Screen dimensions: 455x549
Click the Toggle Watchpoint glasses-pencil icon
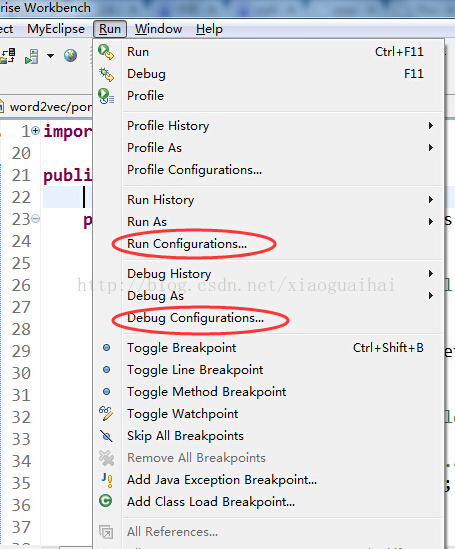click(106, 414)
